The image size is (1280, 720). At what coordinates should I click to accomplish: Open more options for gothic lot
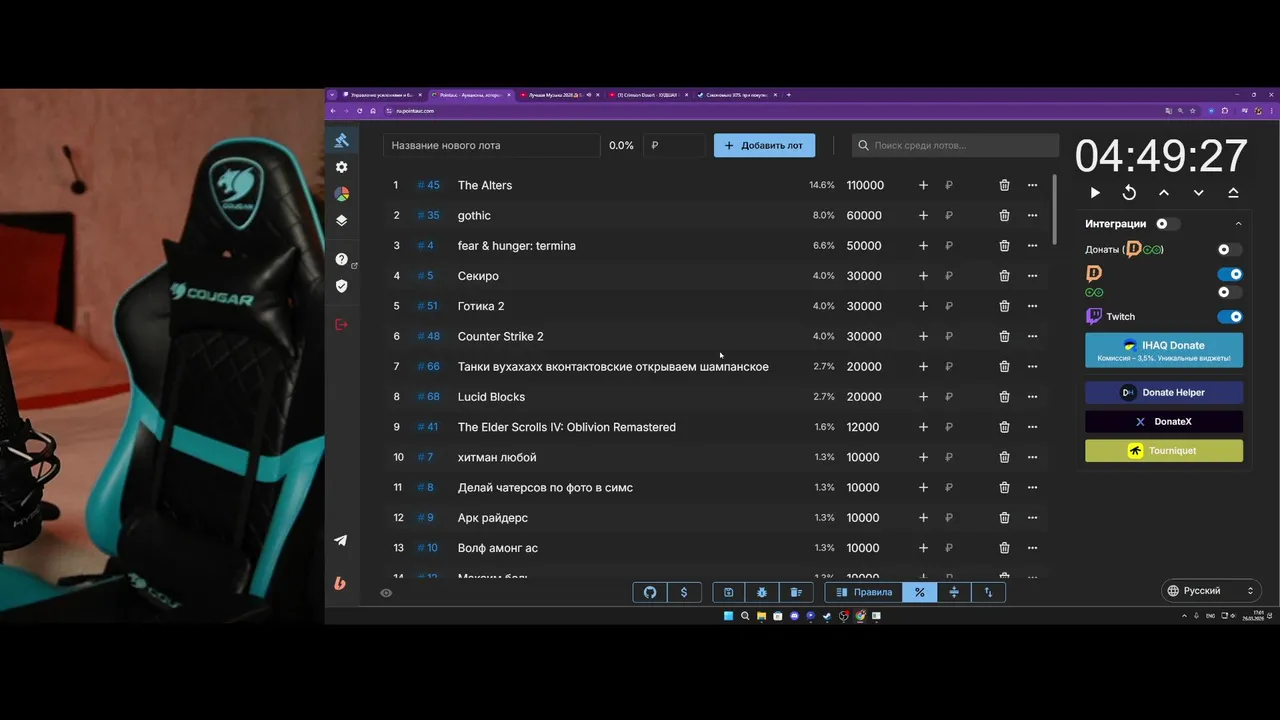pyautogui.click(x=1032, y=215)
